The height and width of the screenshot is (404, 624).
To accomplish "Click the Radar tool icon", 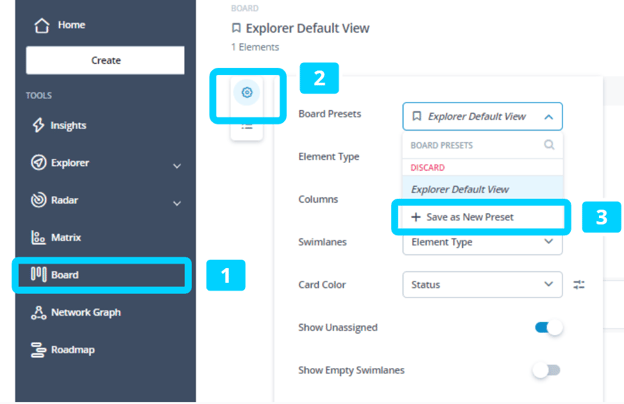I will tap(39, 200).
